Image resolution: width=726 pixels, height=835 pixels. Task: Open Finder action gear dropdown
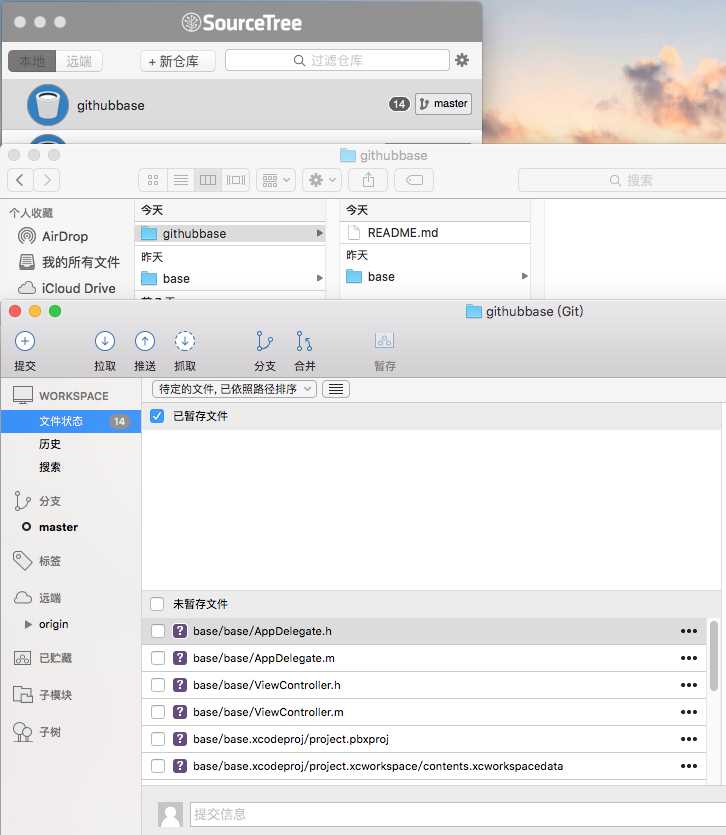322,180
